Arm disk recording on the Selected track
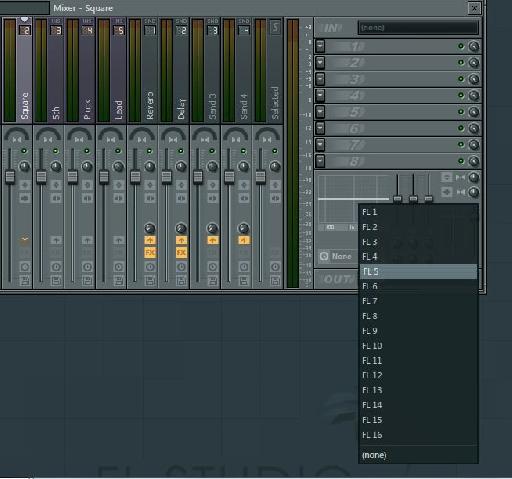Viewport: 512px width, 479px height. (275, 281)
